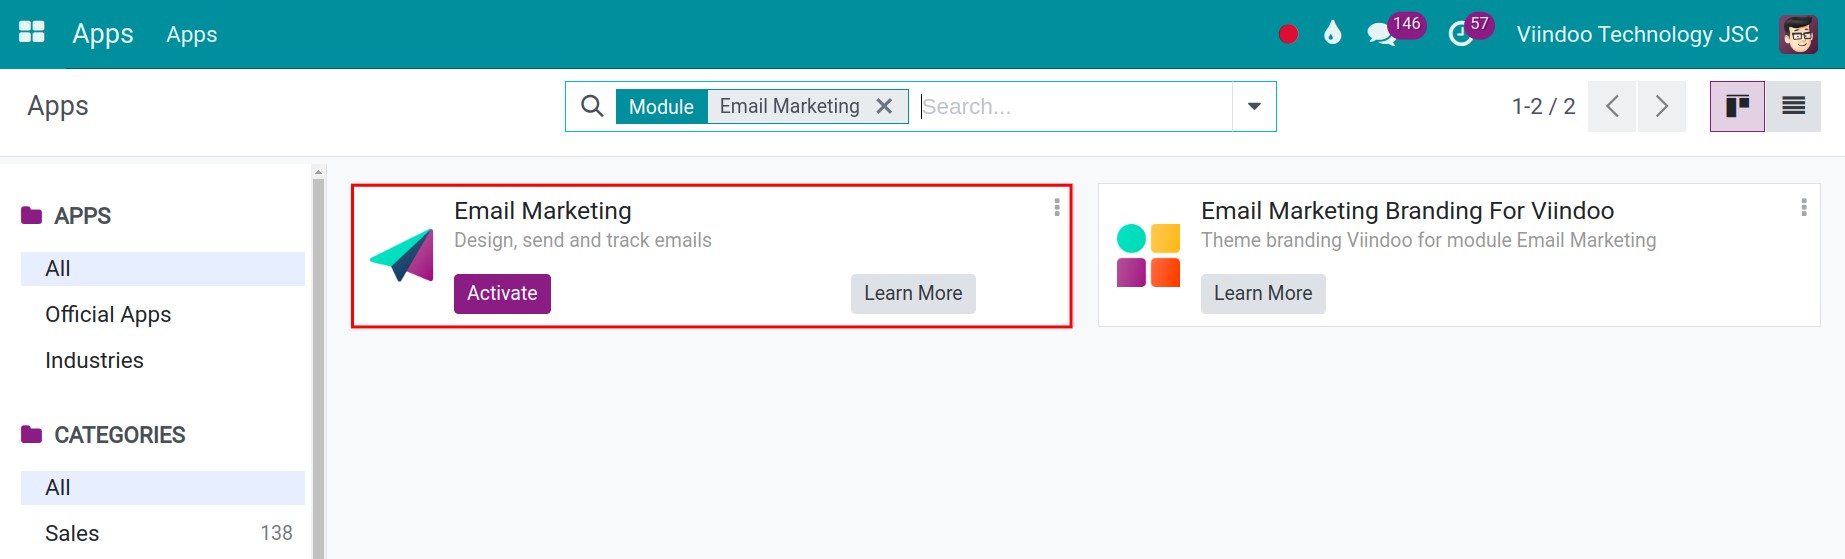Image resolution: width=1845 pixels, height=559 pixels.
Task: Click Learn More on Branding For Viindoo card
Action: [1263, 293]
